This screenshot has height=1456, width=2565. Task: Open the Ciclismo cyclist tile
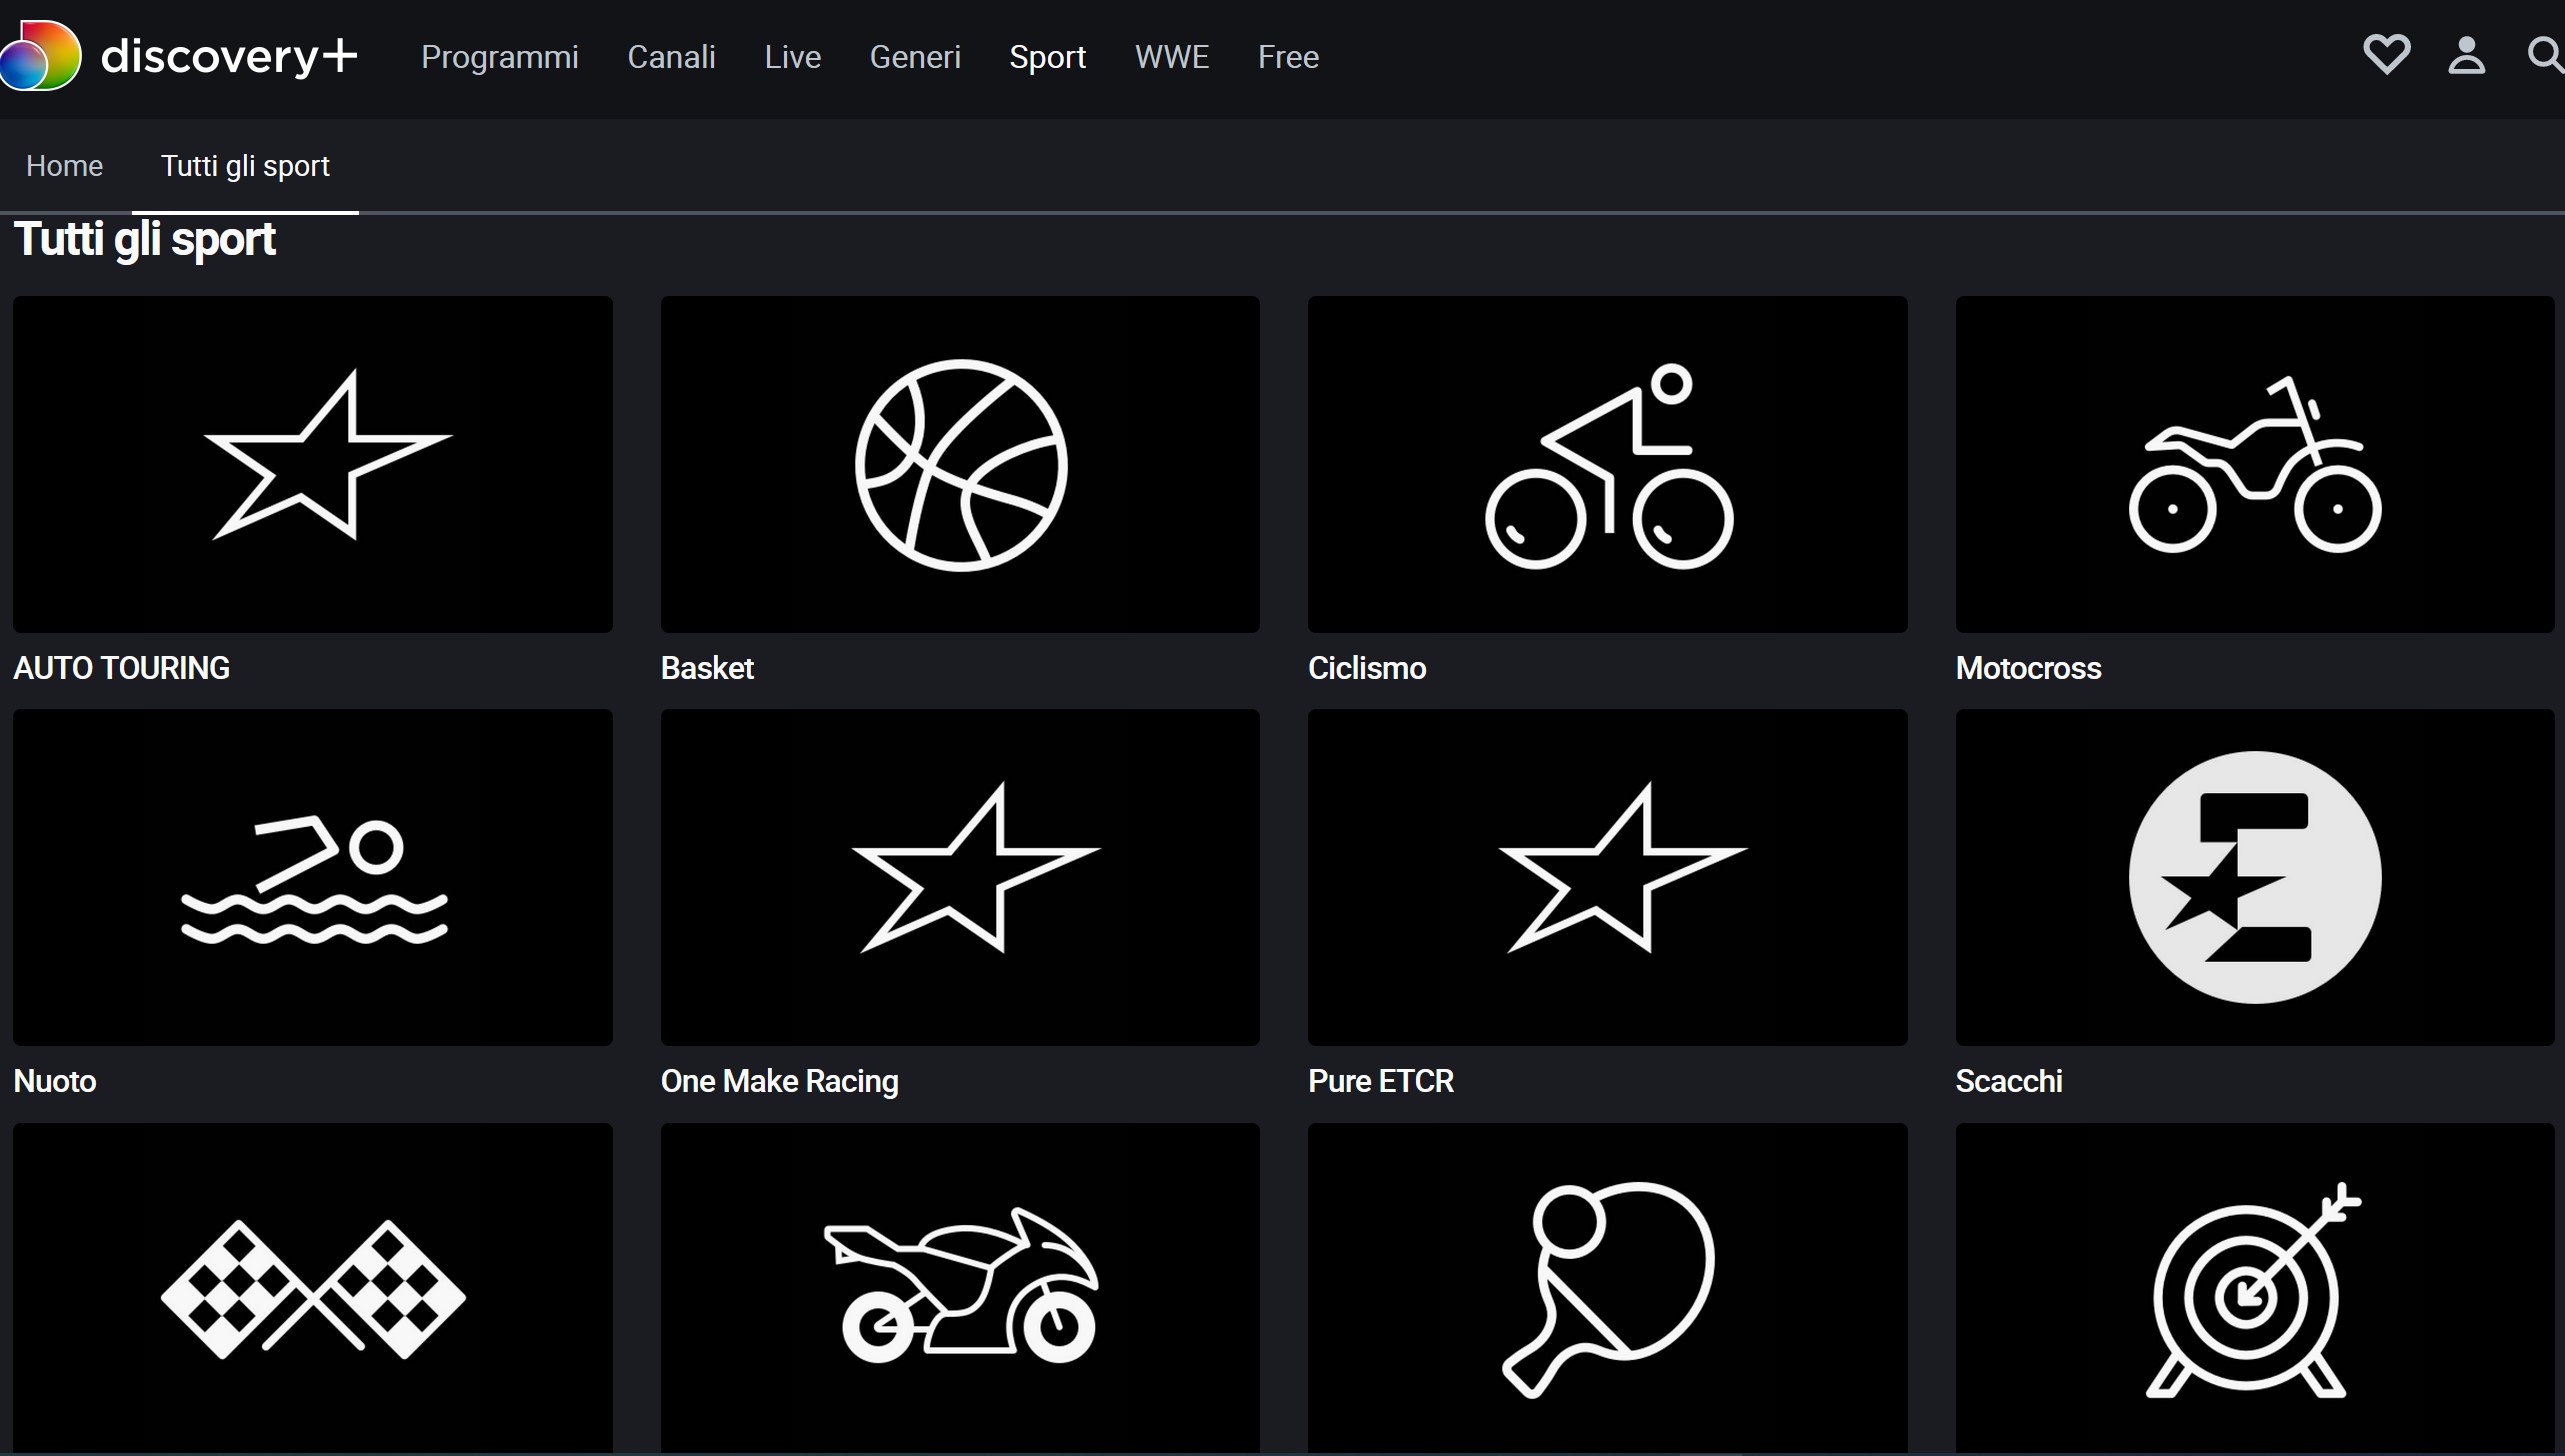click(1607, 464)
